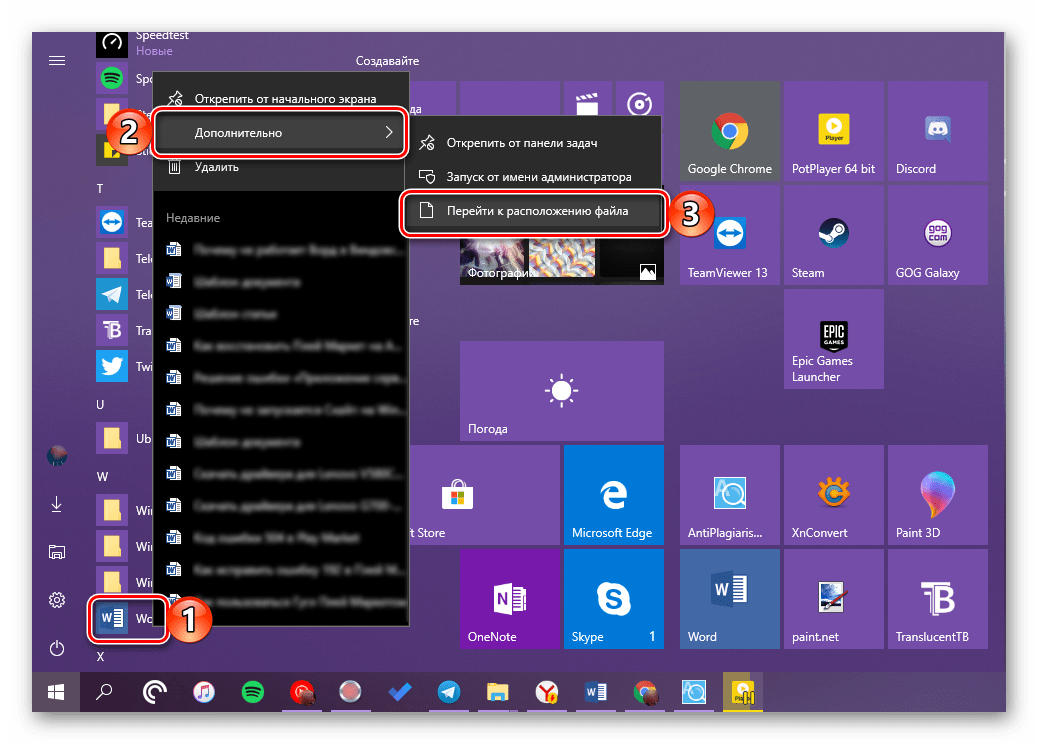Launch GOG Galaxy
The height and width of the screenshot is (744, 1038).
point(937,234)
